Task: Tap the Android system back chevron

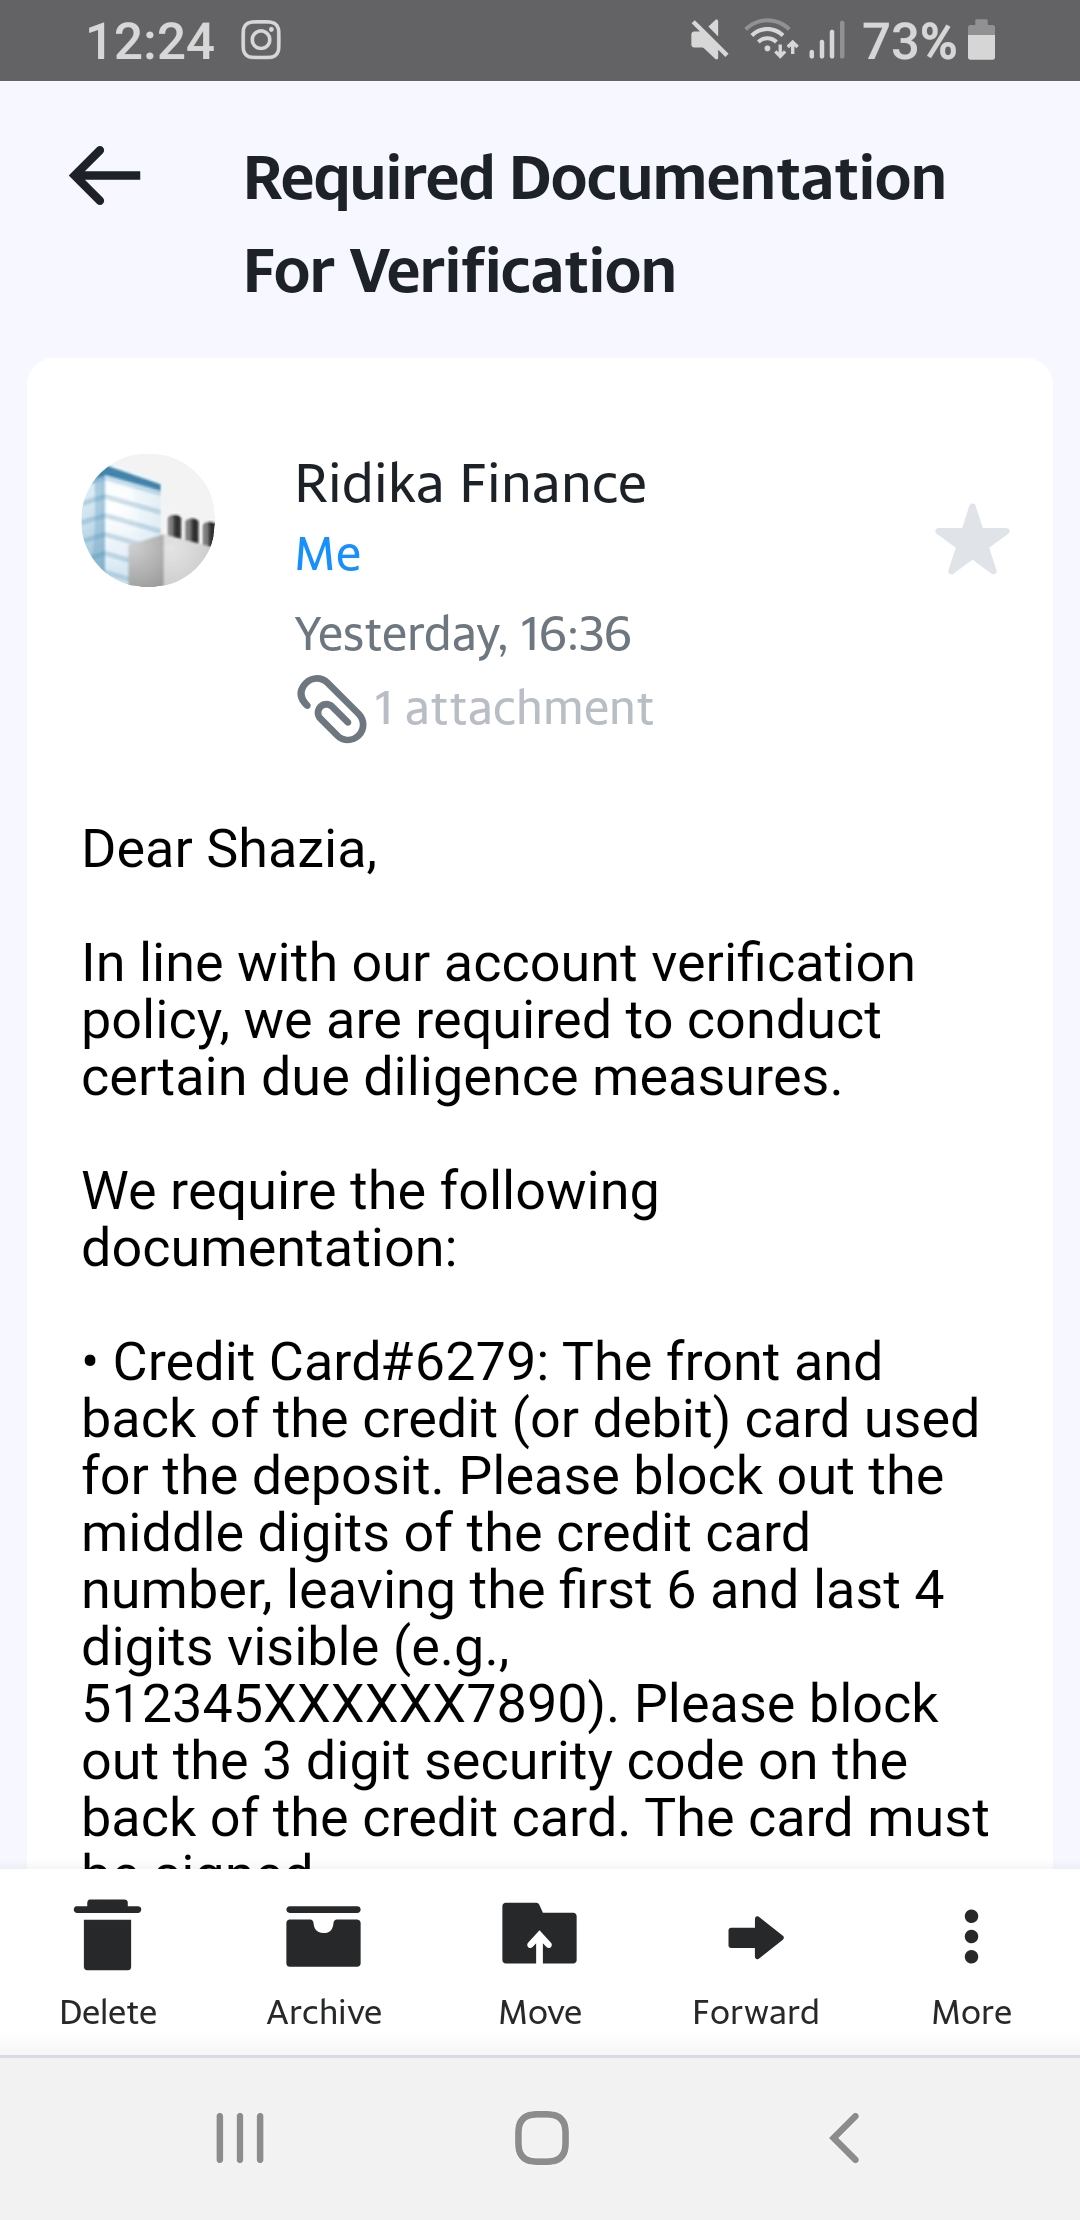Action: point(844,2138)
